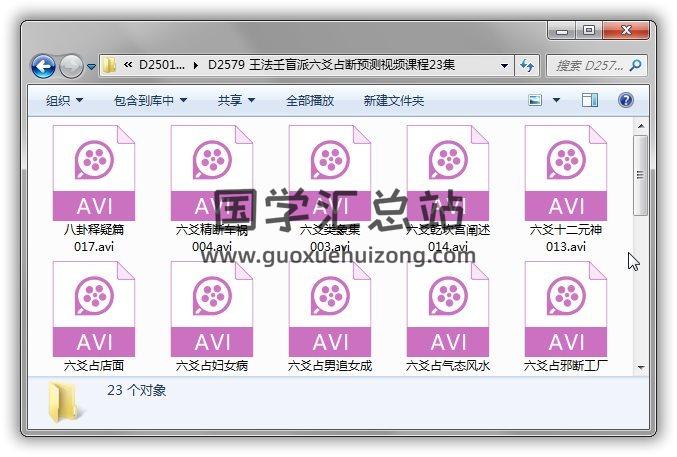The width and height of the screenshot is (677, 457).
Task: Maximize the Explorer window
Action: (x=589, y=30)
